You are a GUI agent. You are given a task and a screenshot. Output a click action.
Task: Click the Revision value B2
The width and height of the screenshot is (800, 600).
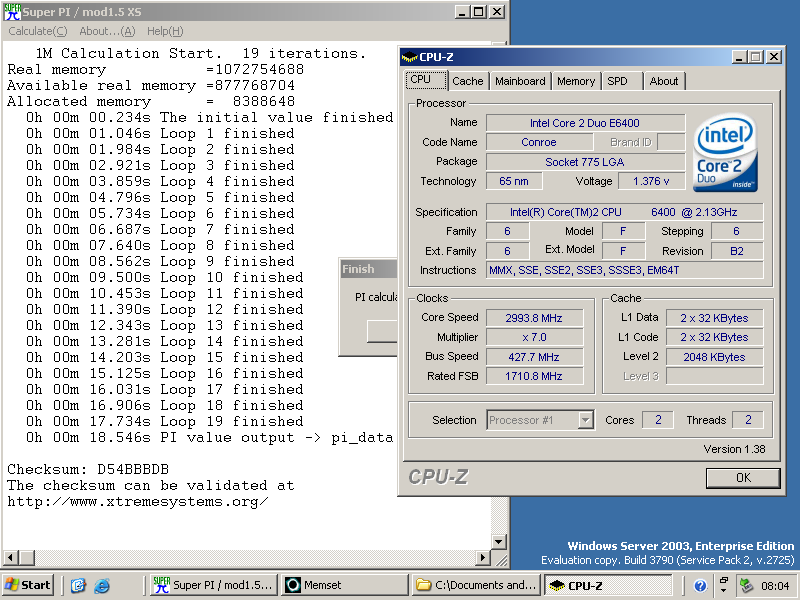[737, 251]
